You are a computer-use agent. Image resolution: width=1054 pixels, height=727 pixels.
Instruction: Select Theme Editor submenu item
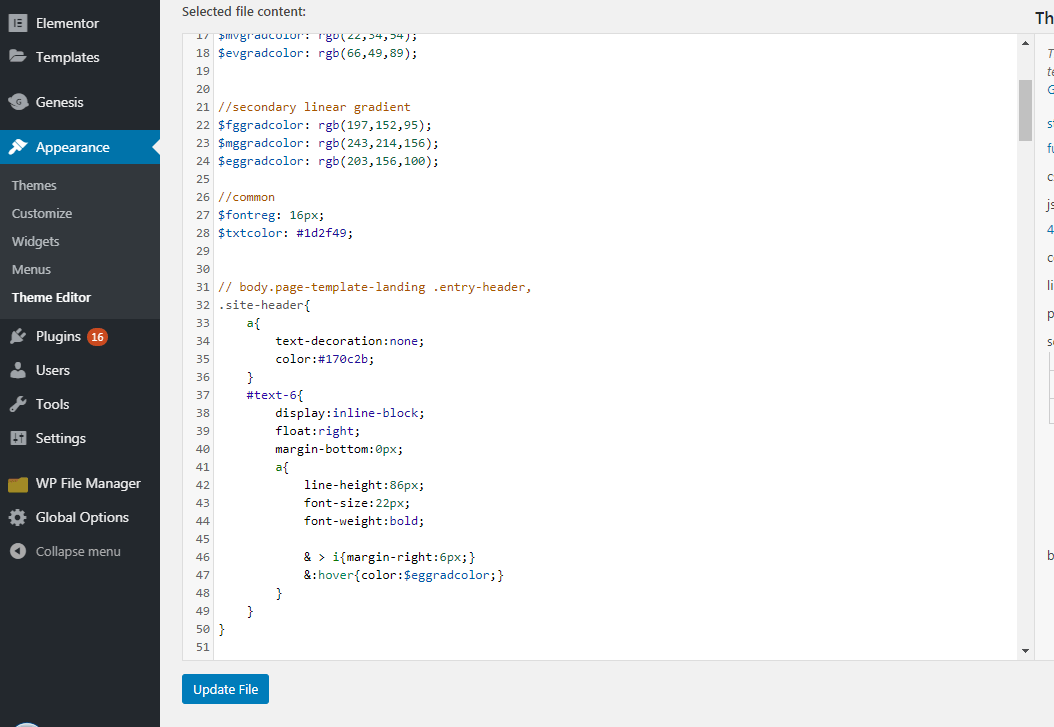[51, 298]
